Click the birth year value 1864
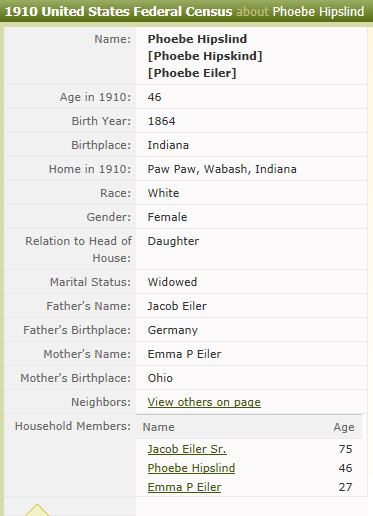Screen dimensions: 373x516 point(161,121)
